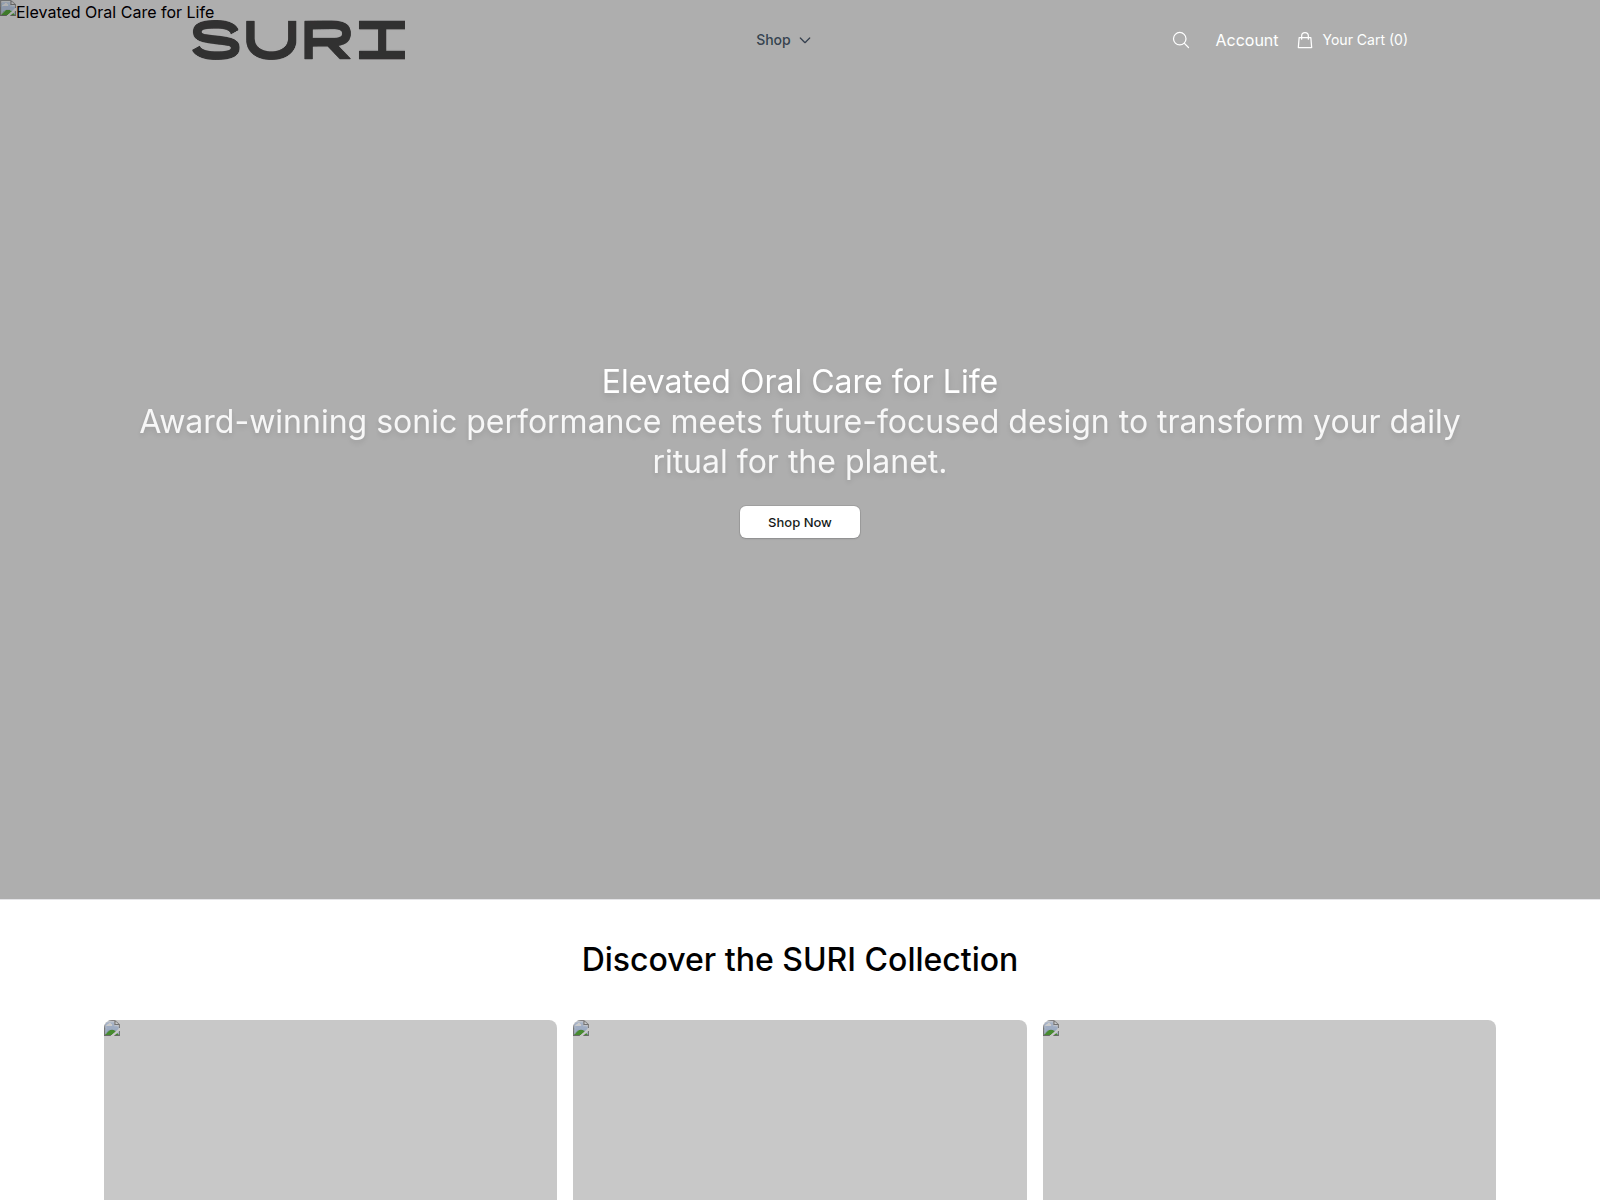The height and width of the screenshot is (1200, 1600).
Task: Expand the Shop dropdown menu
Action: click(783, 40)
